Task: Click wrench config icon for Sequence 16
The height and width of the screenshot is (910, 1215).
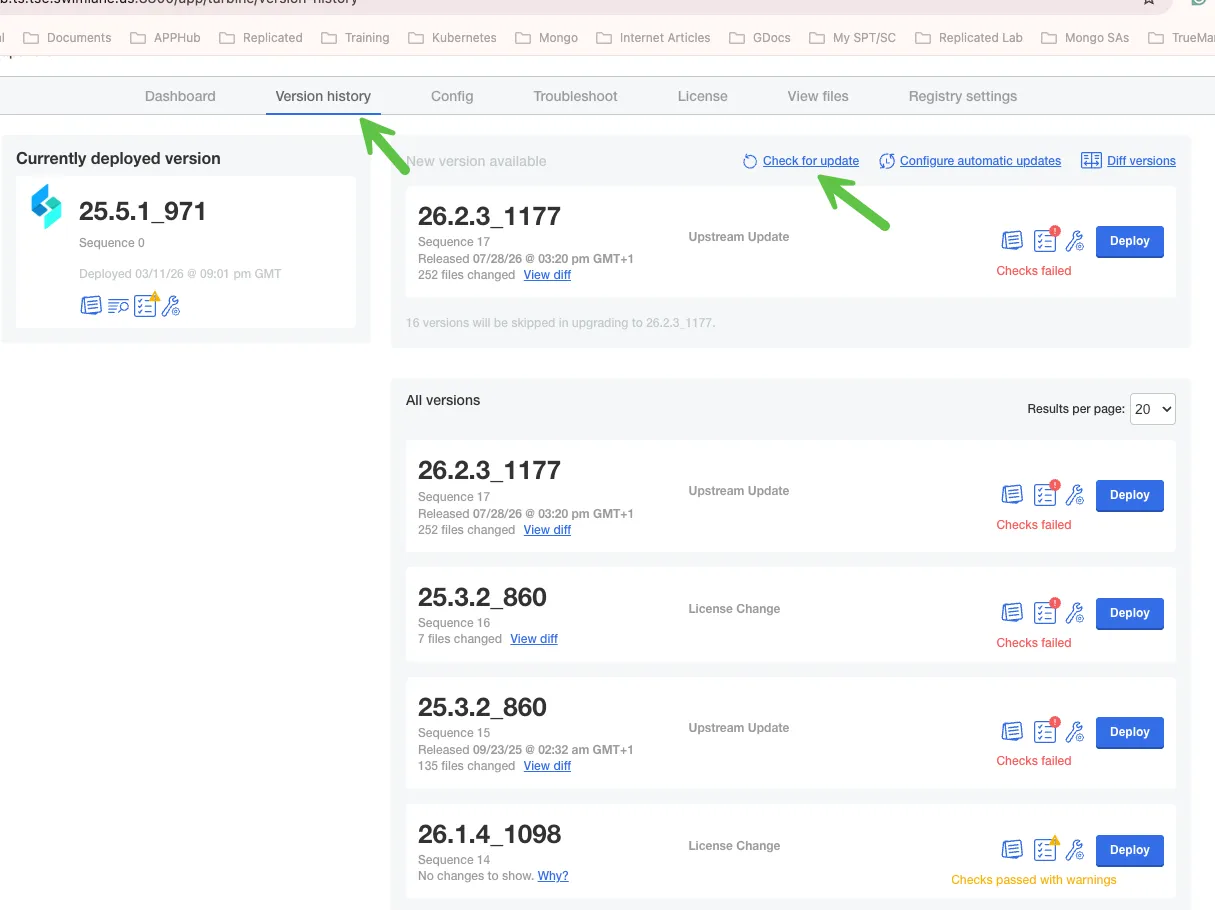Action: pyautogui.click(x=1075, y=613)
